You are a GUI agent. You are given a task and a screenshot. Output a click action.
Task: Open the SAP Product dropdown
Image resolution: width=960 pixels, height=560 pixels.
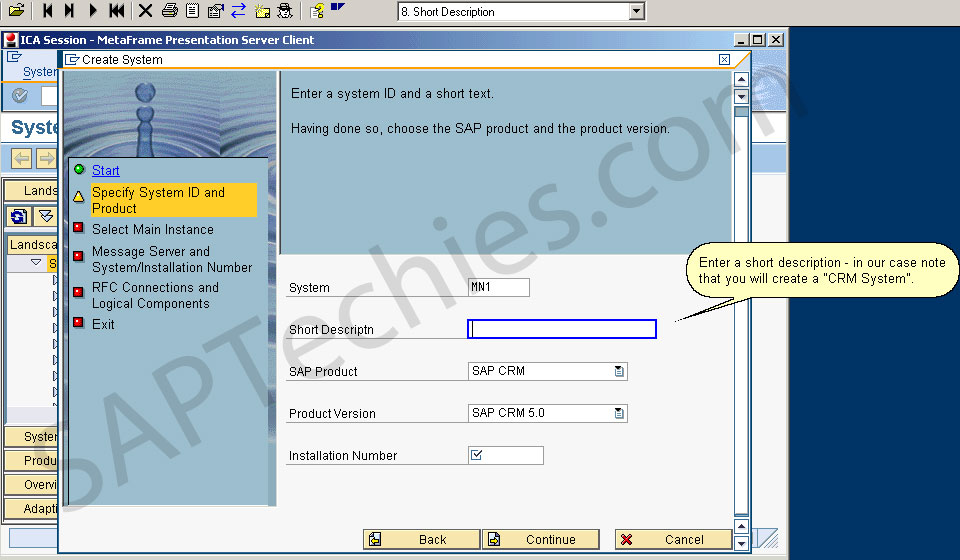click(547, 371)
